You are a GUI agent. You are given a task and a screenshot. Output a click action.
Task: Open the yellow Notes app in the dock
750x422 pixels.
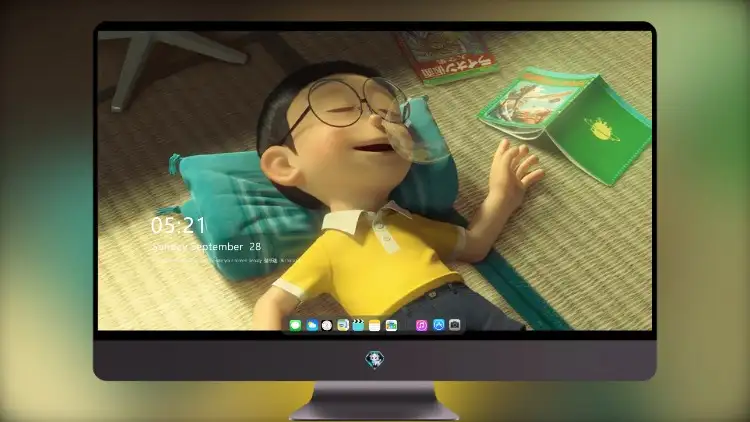(375, 325)
